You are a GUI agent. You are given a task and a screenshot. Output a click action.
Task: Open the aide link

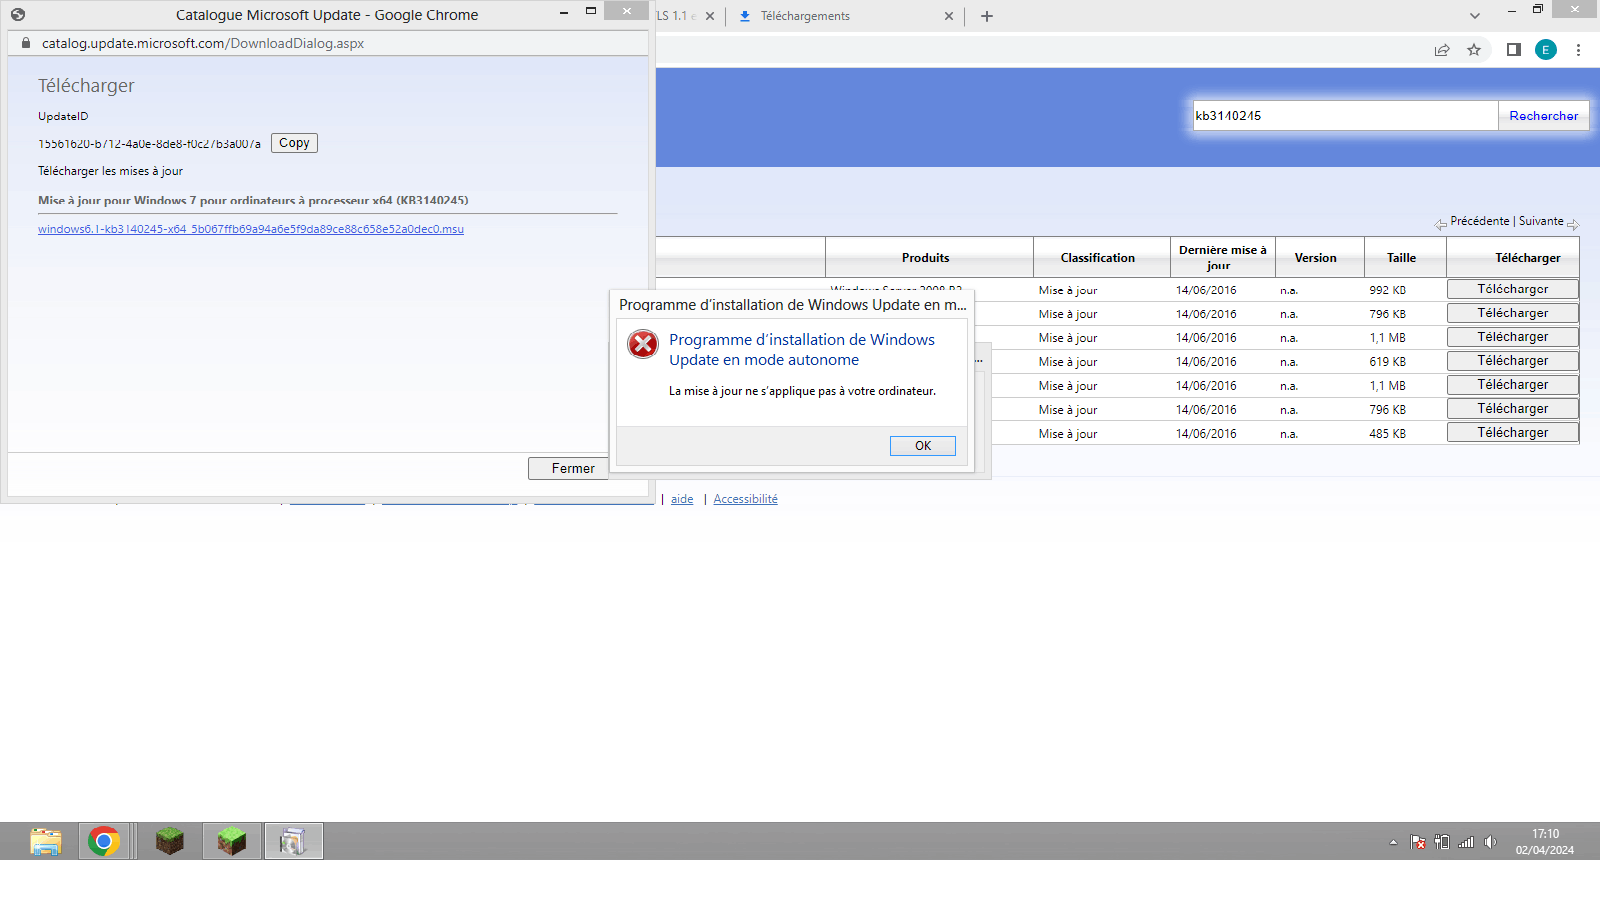682,499
